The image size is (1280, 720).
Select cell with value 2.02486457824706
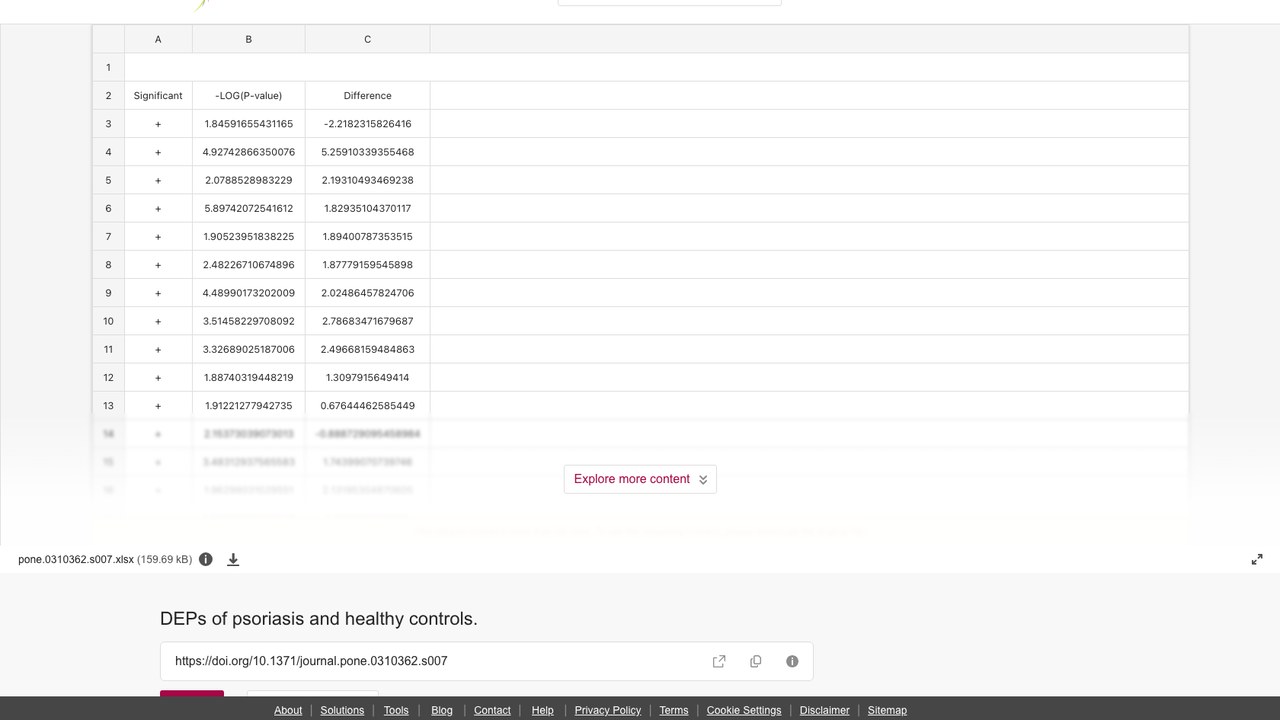click(368, 293)
